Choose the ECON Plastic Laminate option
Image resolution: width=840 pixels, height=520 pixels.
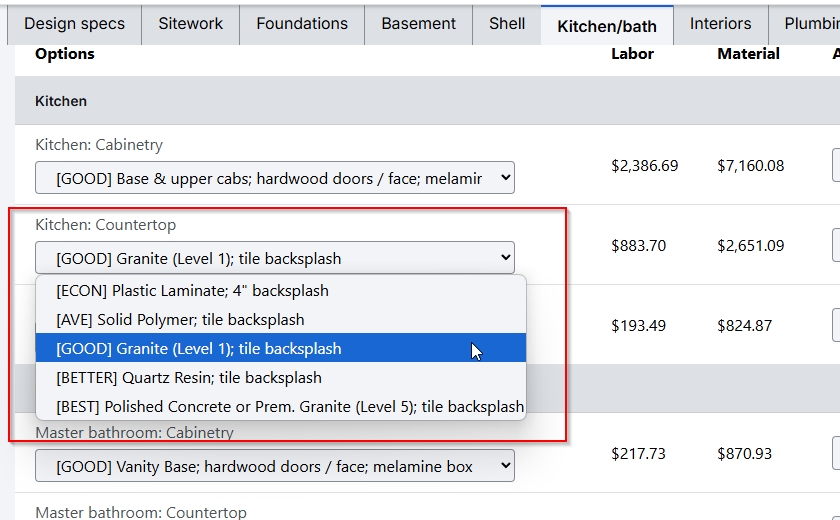point(192,291)
